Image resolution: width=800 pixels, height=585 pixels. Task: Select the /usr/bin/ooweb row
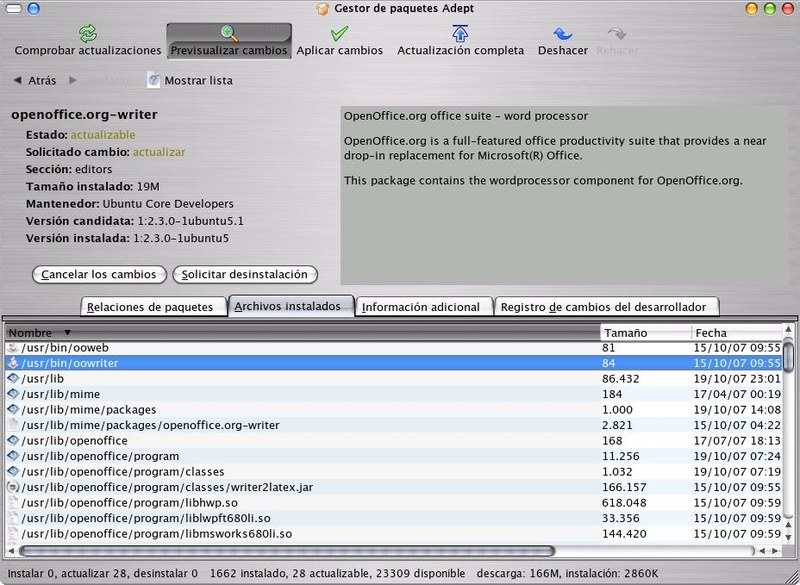(x=393, y=348)
